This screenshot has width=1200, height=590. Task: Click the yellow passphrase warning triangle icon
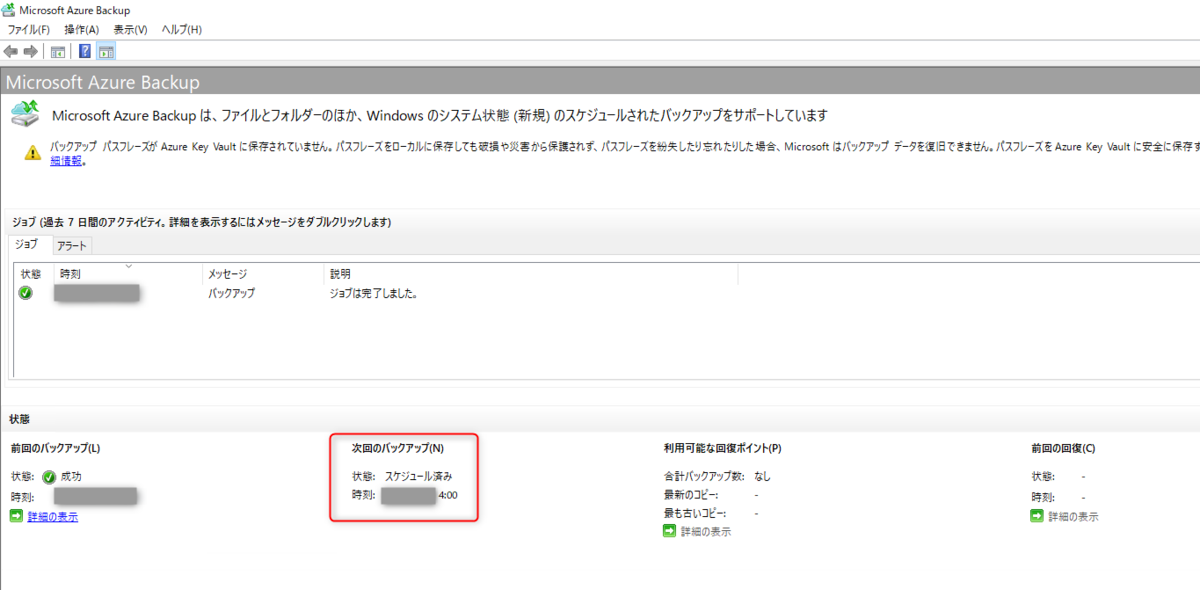(x=33, y=153)
